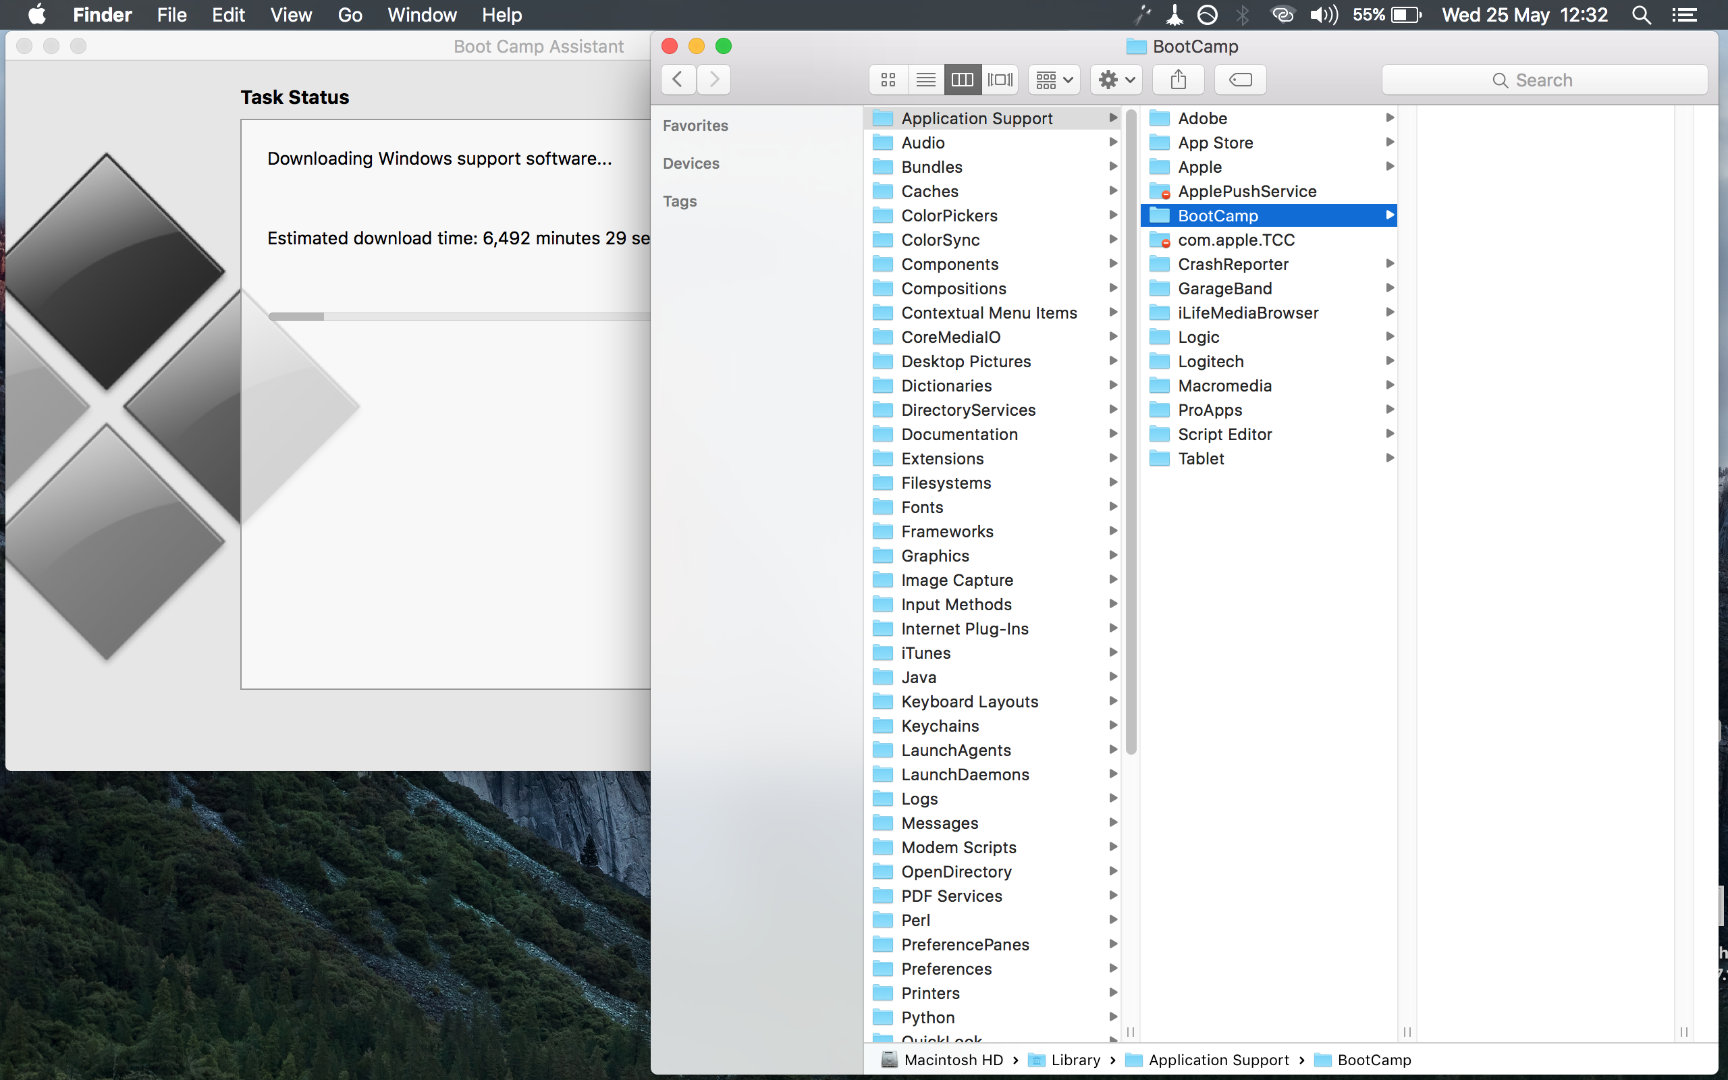
Task: Expand the BootCamp folder arrow
Action: click(1390, 215)
